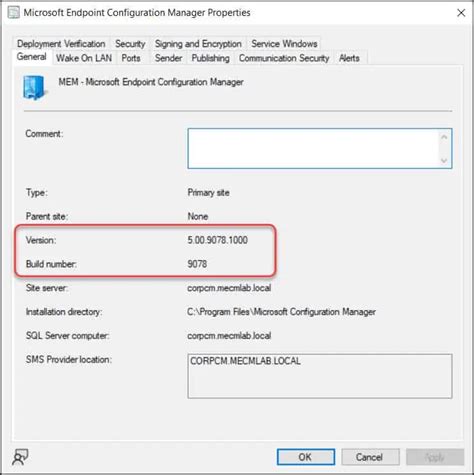Open the Publishing tab
This screenshot has height=475, width=474.
click(210, 58)
